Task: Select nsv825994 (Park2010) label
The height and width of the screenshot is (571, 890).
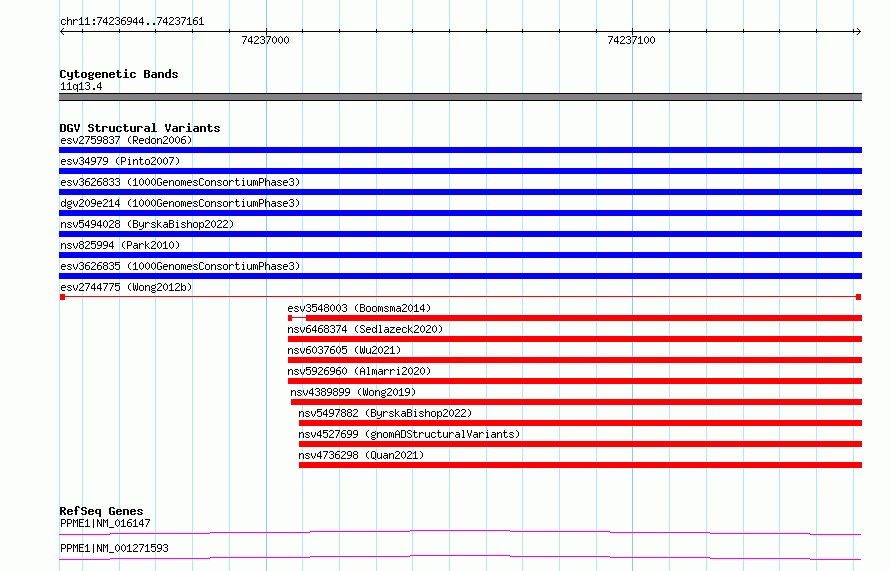Action: pyautogui.click(x=120, y=245)
